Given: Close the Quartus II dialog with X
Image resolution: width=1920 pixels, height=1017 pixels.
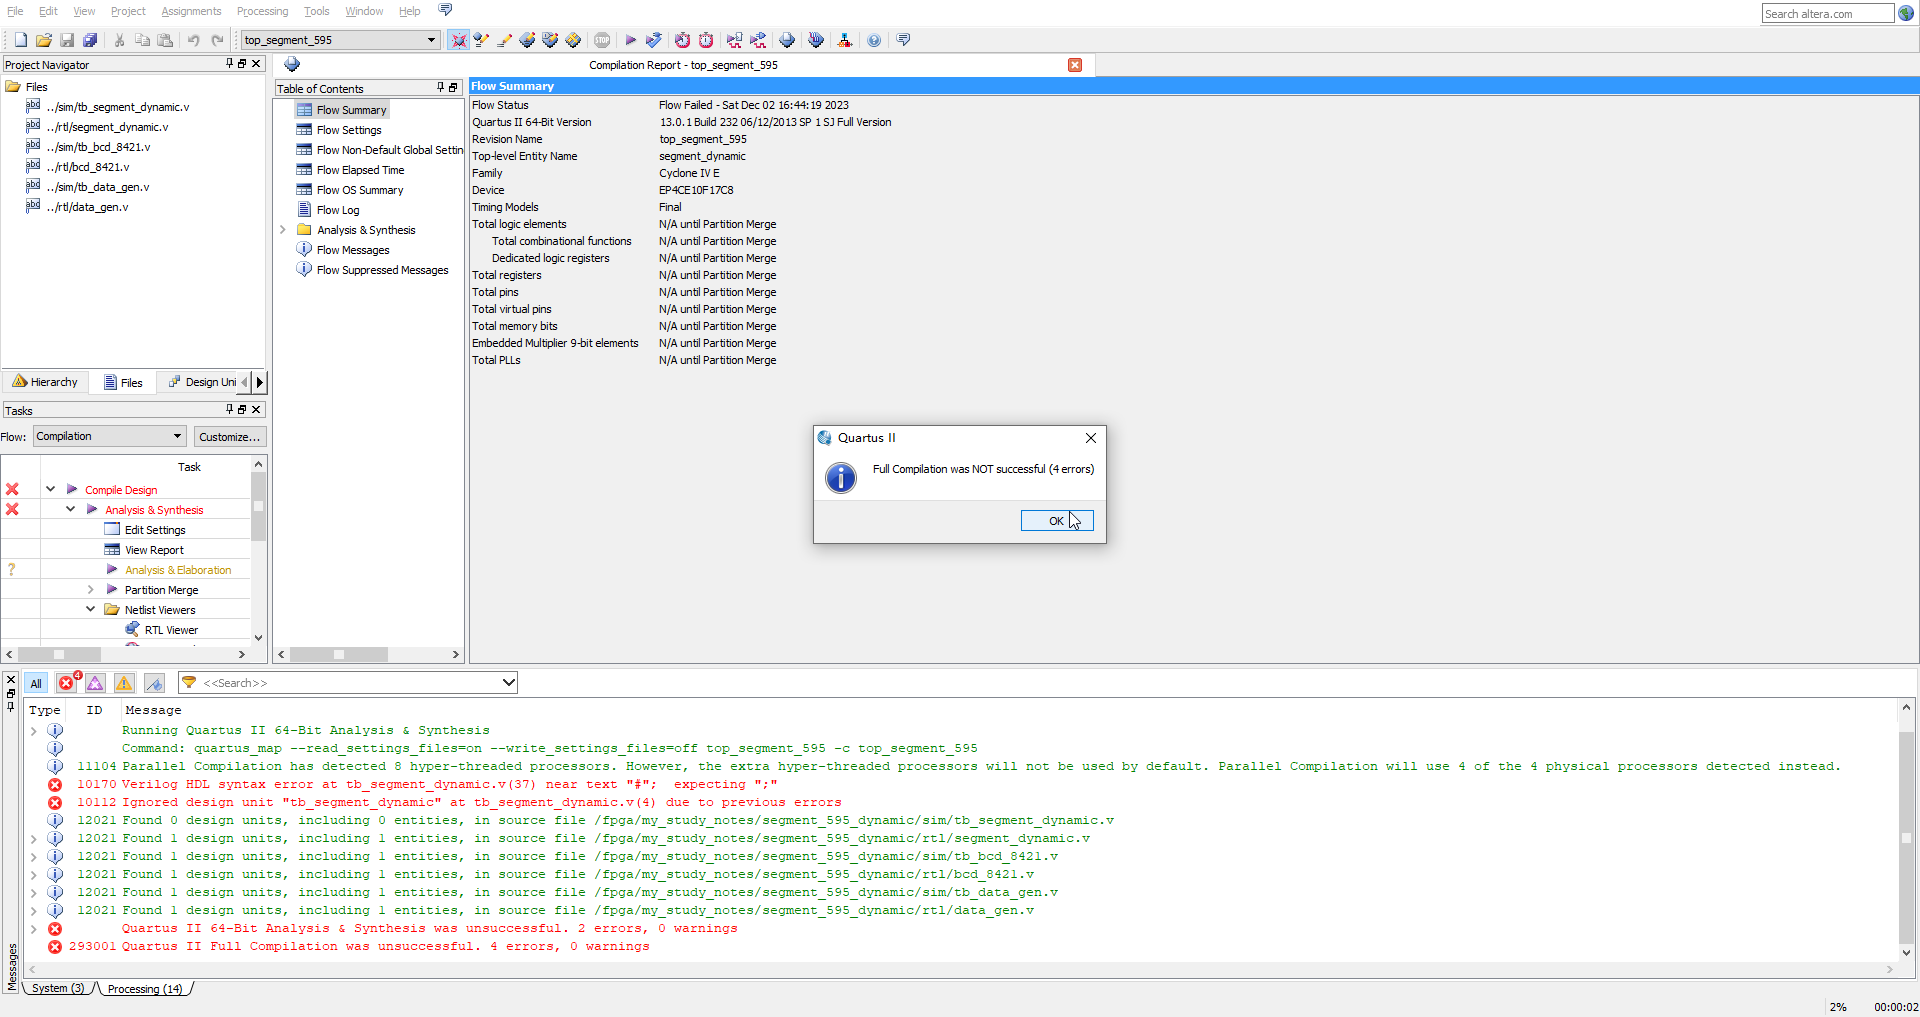Looking at the screenshot, I should click(1091, 438).
